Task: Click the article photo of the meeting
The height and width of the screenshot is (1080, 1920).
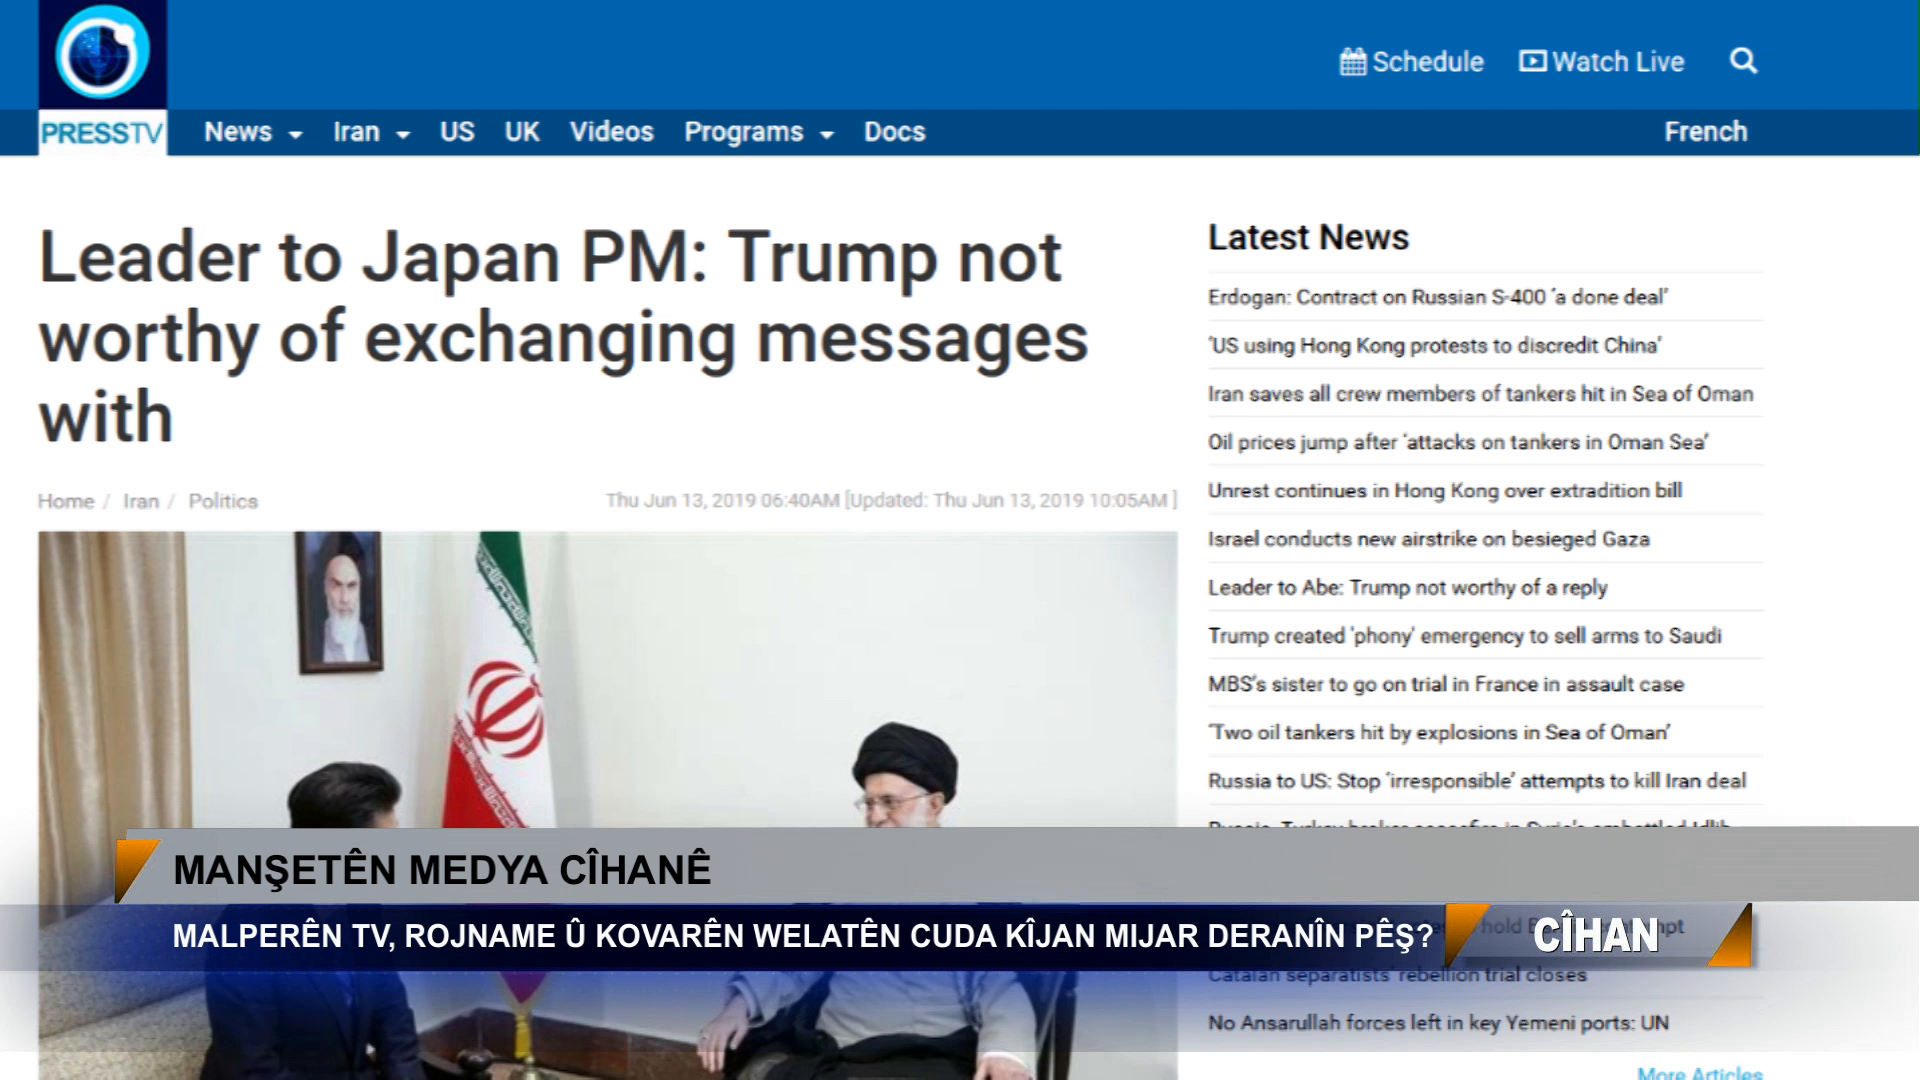Action: click(608, 680)
